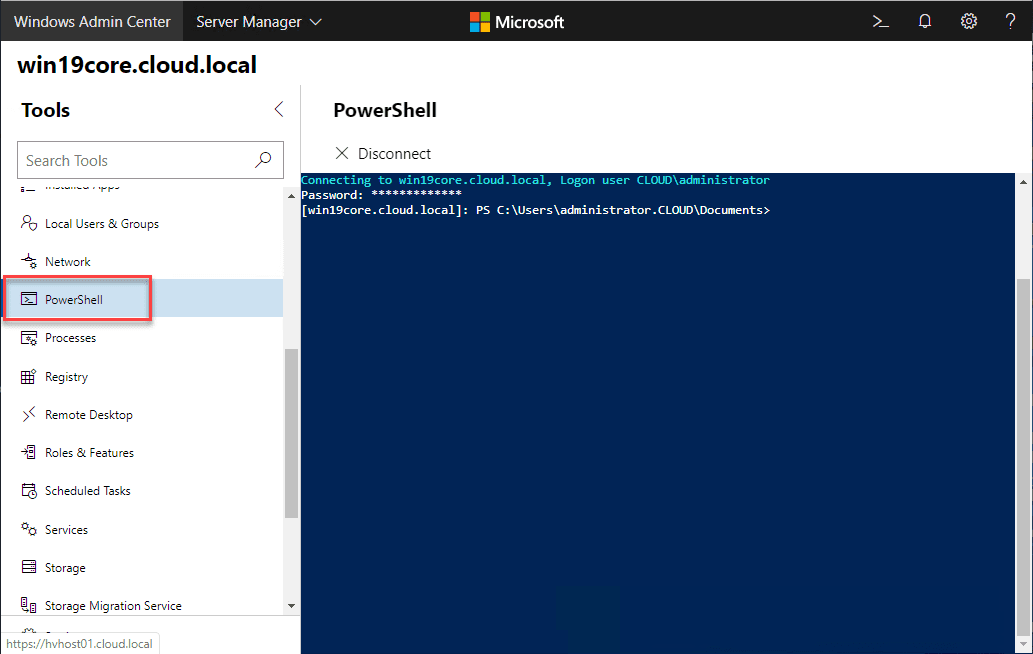Open the Help question mark
The width and height of the screenshot is (1033, 654).
pyautogui.click(x=1010, y=21)
